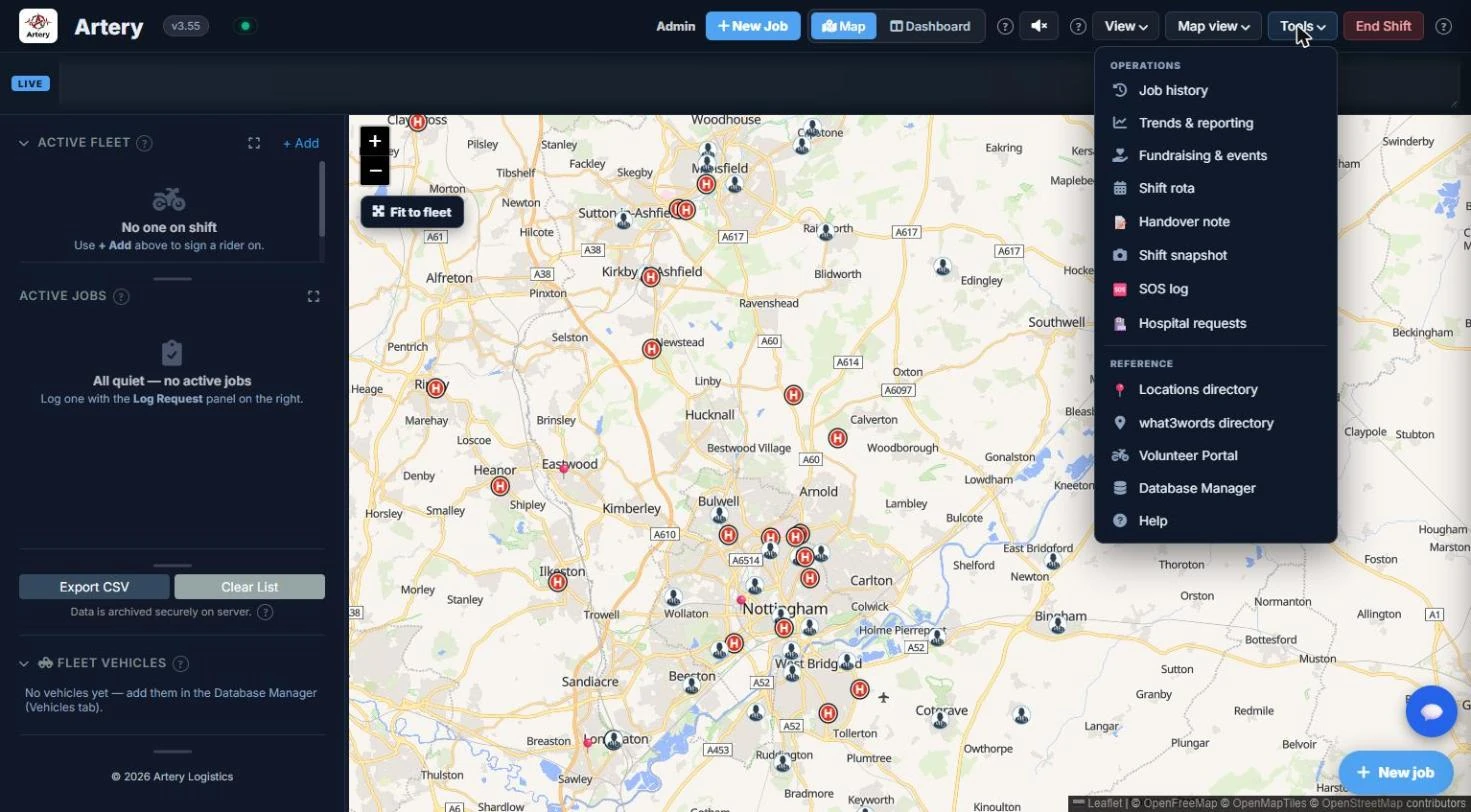Viewport: 1471px width, 812px height.
Task: Open Job history from Tools menu
Action: [x=1216, y=90]
